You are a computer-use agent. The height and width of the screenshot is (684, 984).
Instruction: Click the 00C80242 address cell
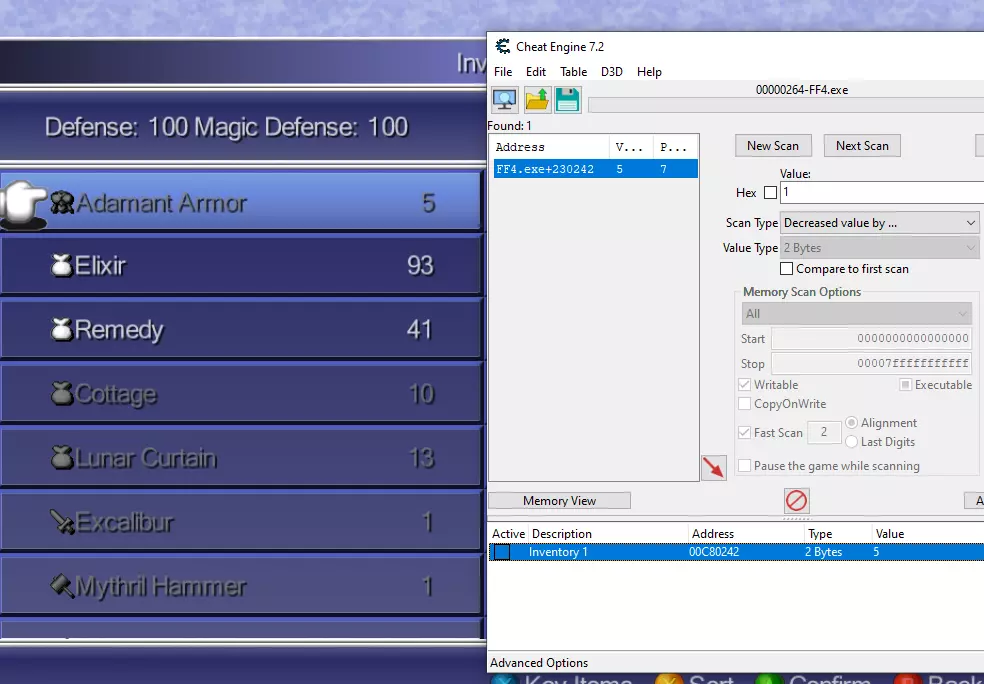pyautogui.click(x=714, y=552)
